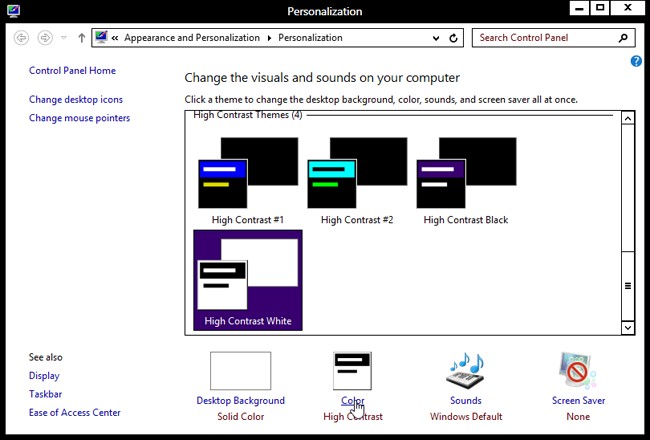Close the Personalization window
The height and width of the screenshot is (440, 650).
(628, 8)
